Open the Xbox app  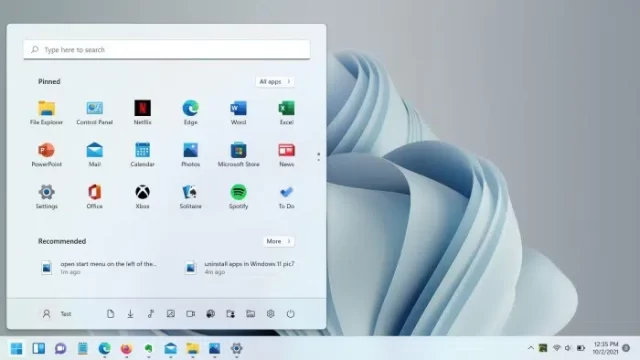click(142, 196)
